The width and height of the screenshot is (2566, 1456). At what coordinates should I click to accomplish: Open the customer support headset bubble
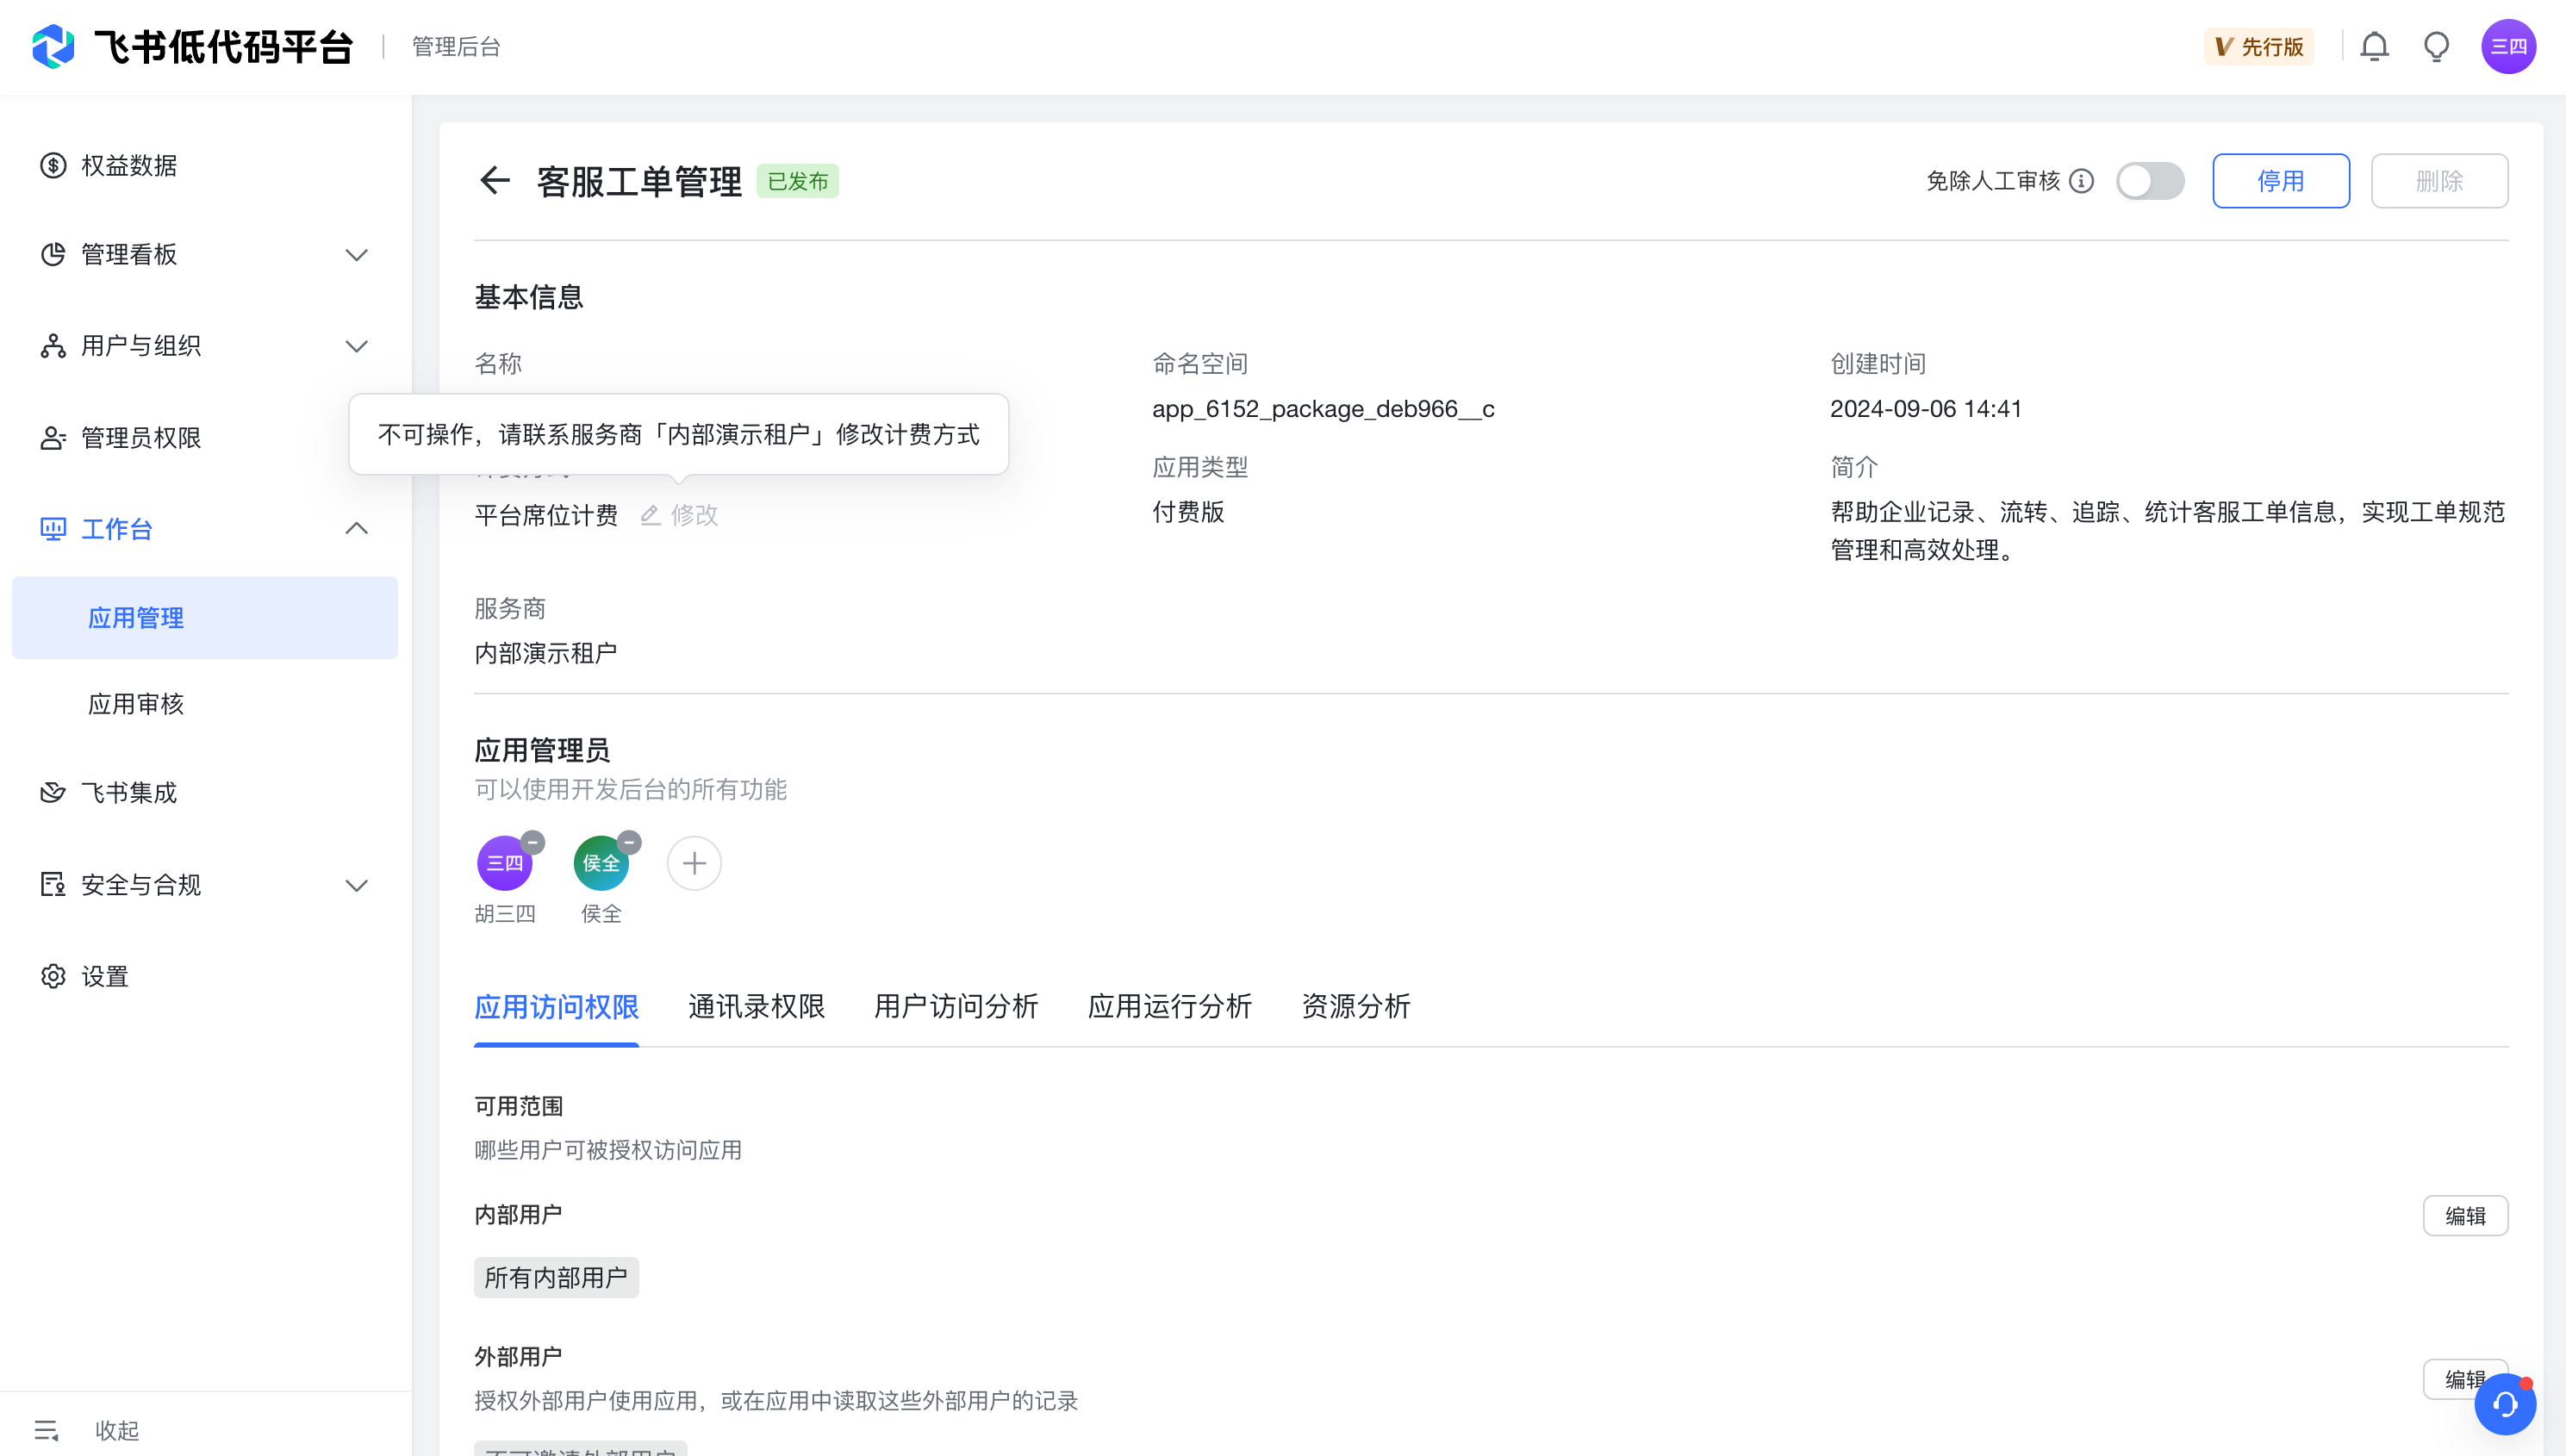click(2505, 1404)
